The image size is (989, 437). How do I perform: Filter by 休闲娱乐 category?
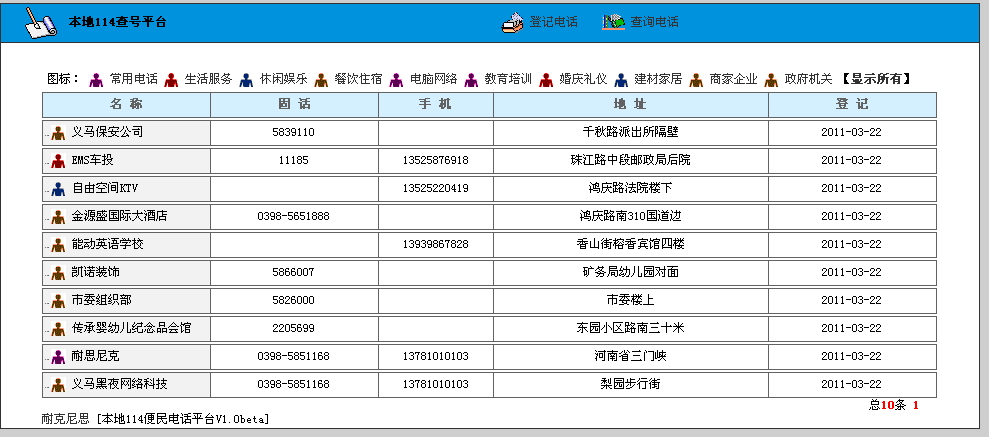(283, 79)
